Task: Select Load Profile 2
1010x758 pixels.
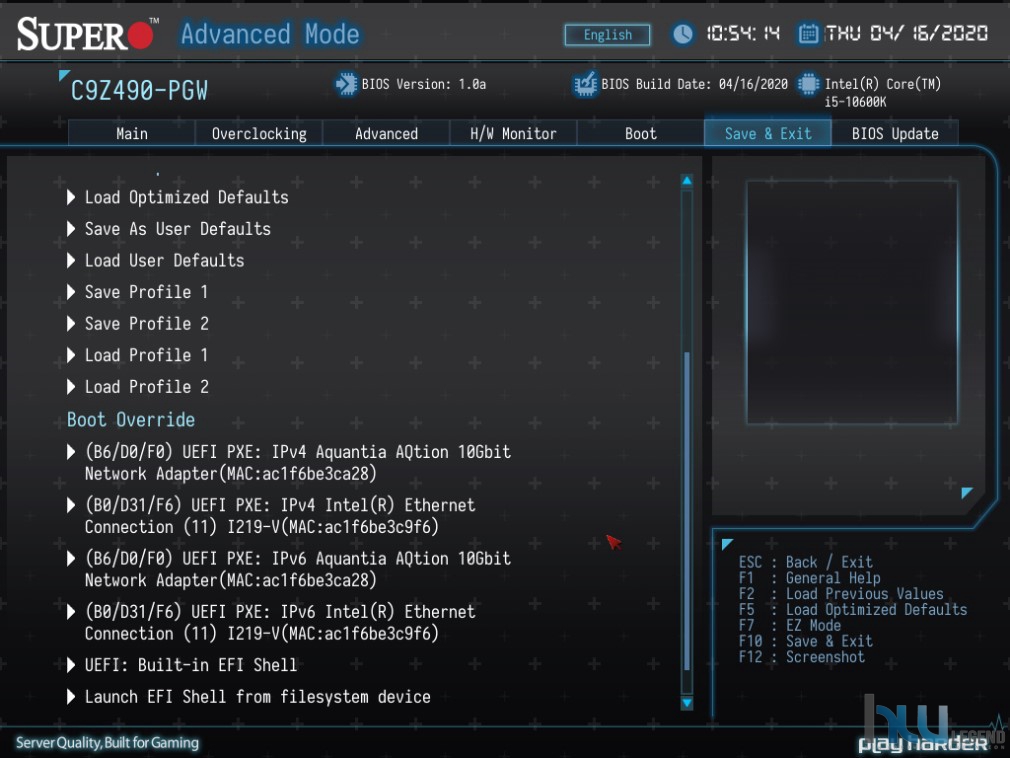Action: click(x=147, y=386)
